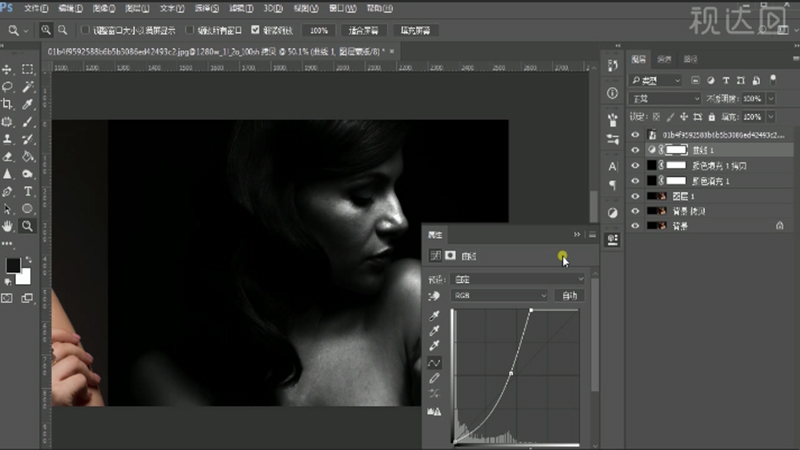Image resolution: width=800 pixels, height=450 pixels.
Task: Select the Lasso tool
Action: click(7, 87)
